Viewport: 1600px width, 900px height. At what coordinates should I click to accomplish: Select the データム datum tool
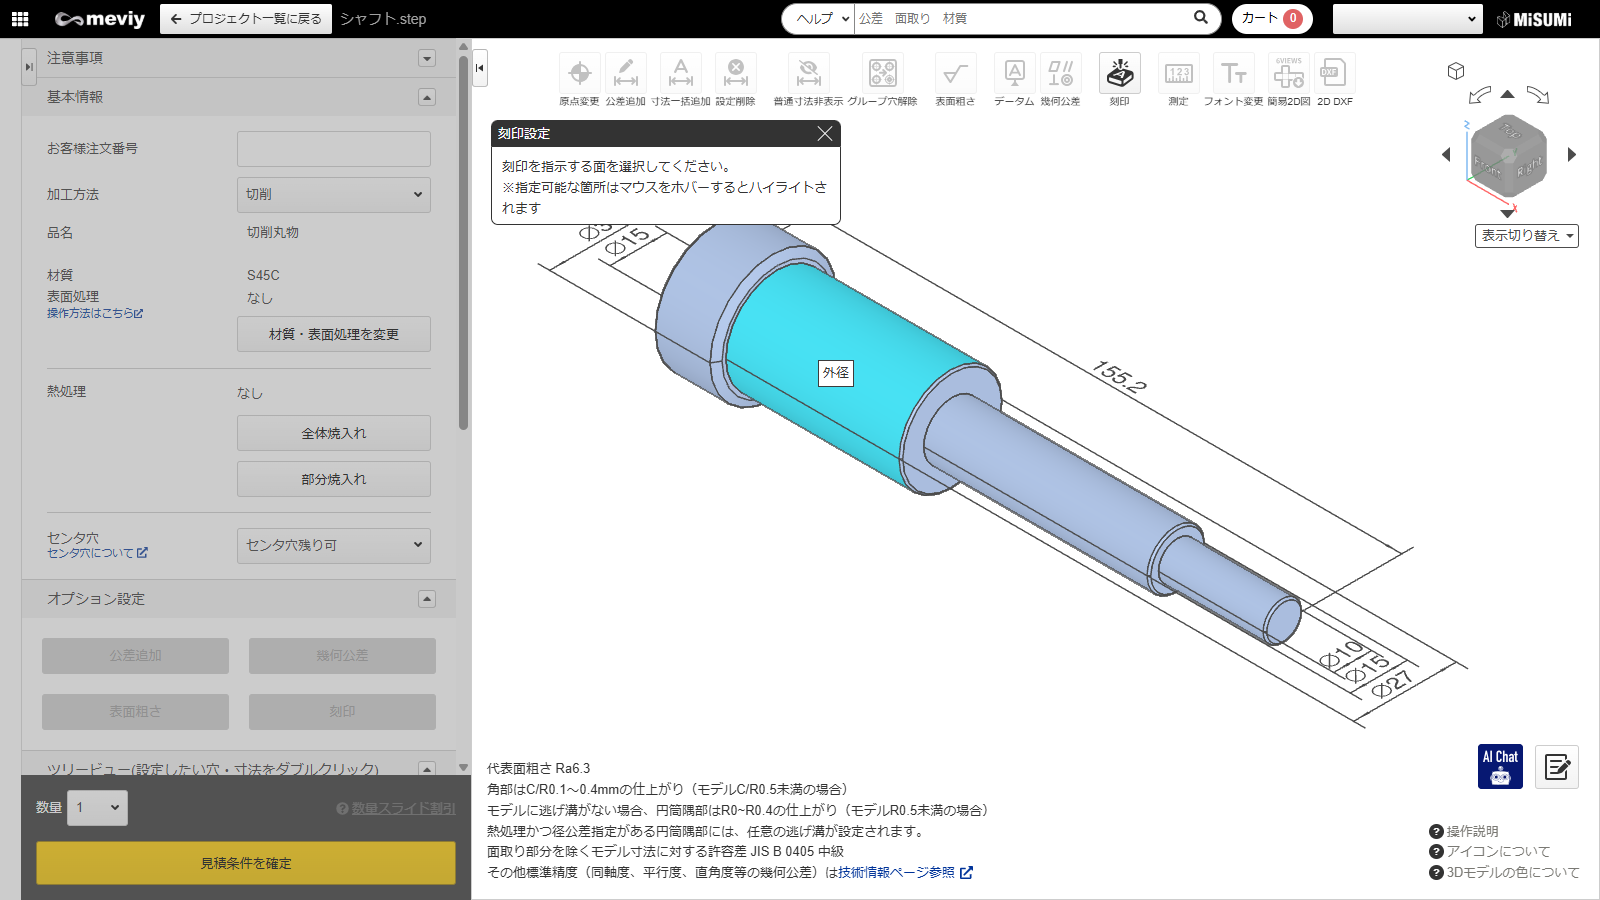[x=1014, y=74]
